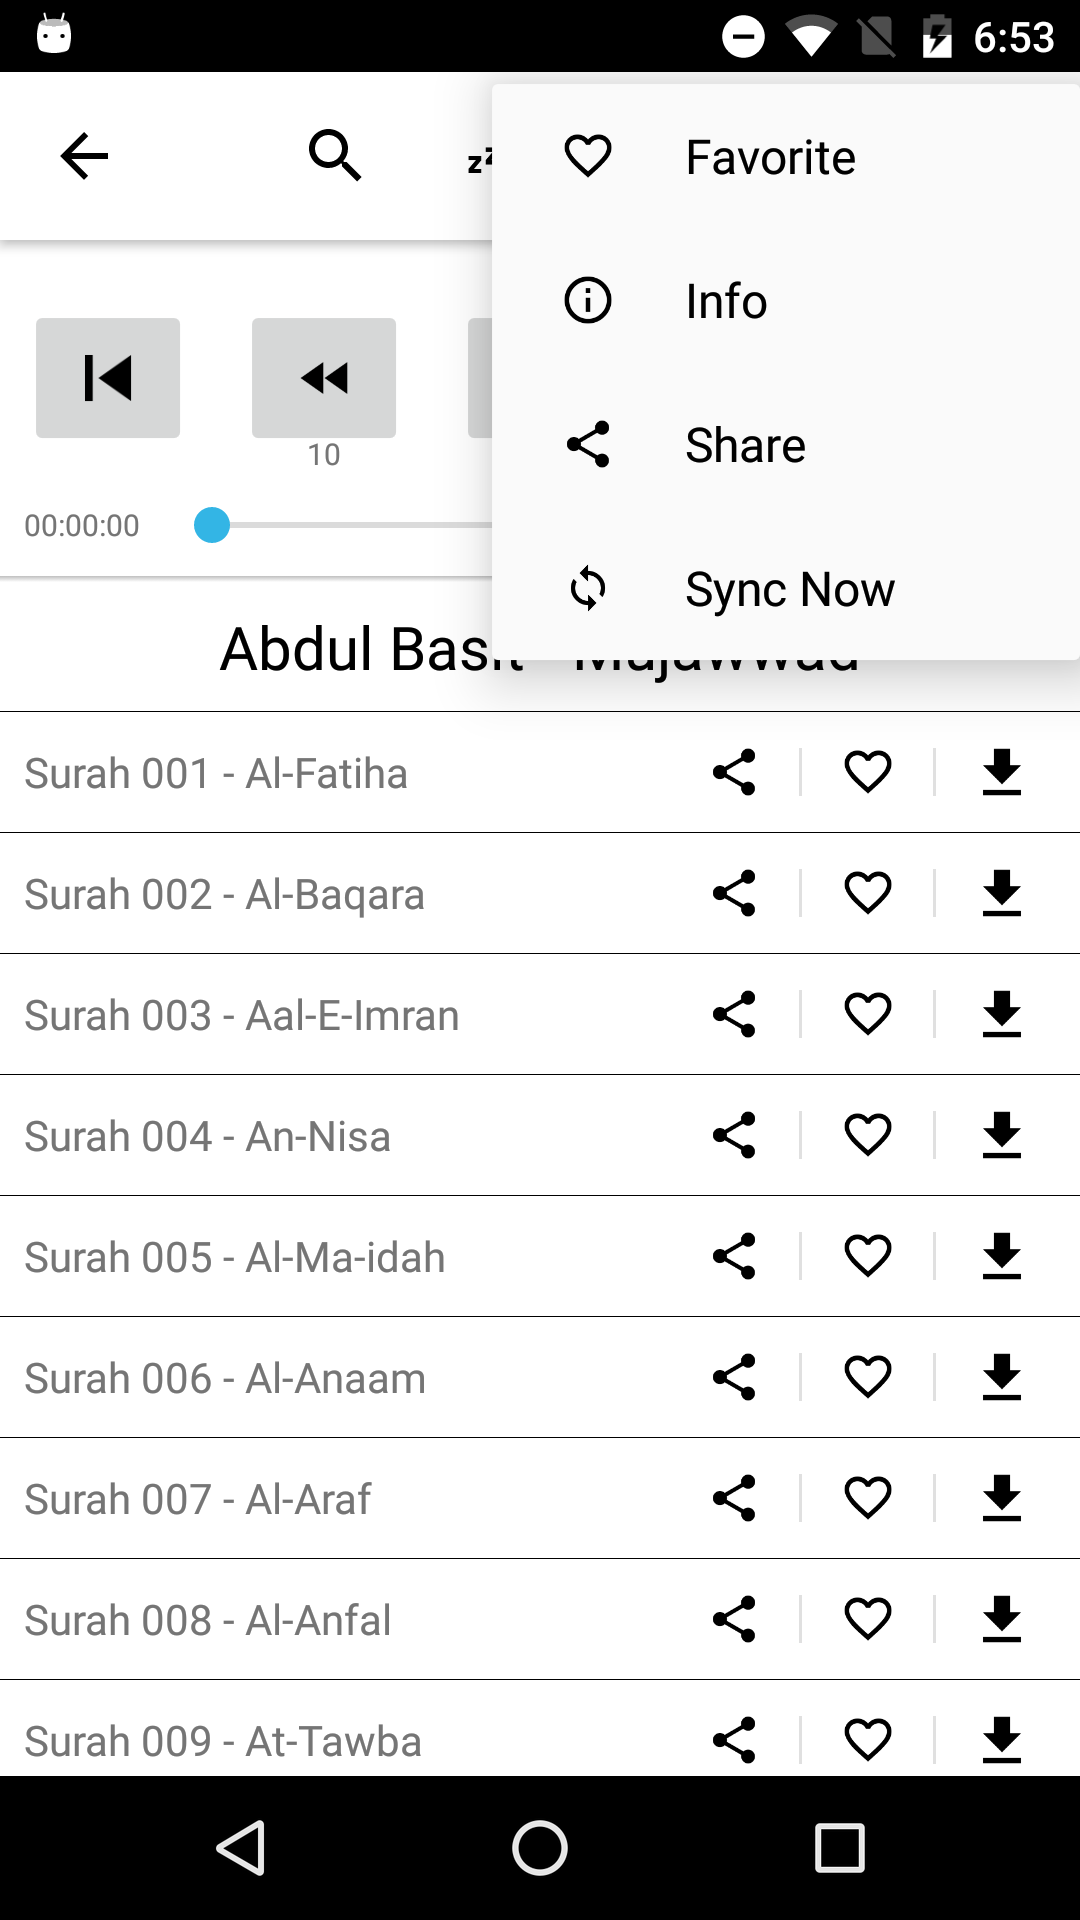This screenshot has height=1920, width=1080.
Task: Download Surah 003 - Aal-E-Imran
Action: click(x=1002, y=1014)
